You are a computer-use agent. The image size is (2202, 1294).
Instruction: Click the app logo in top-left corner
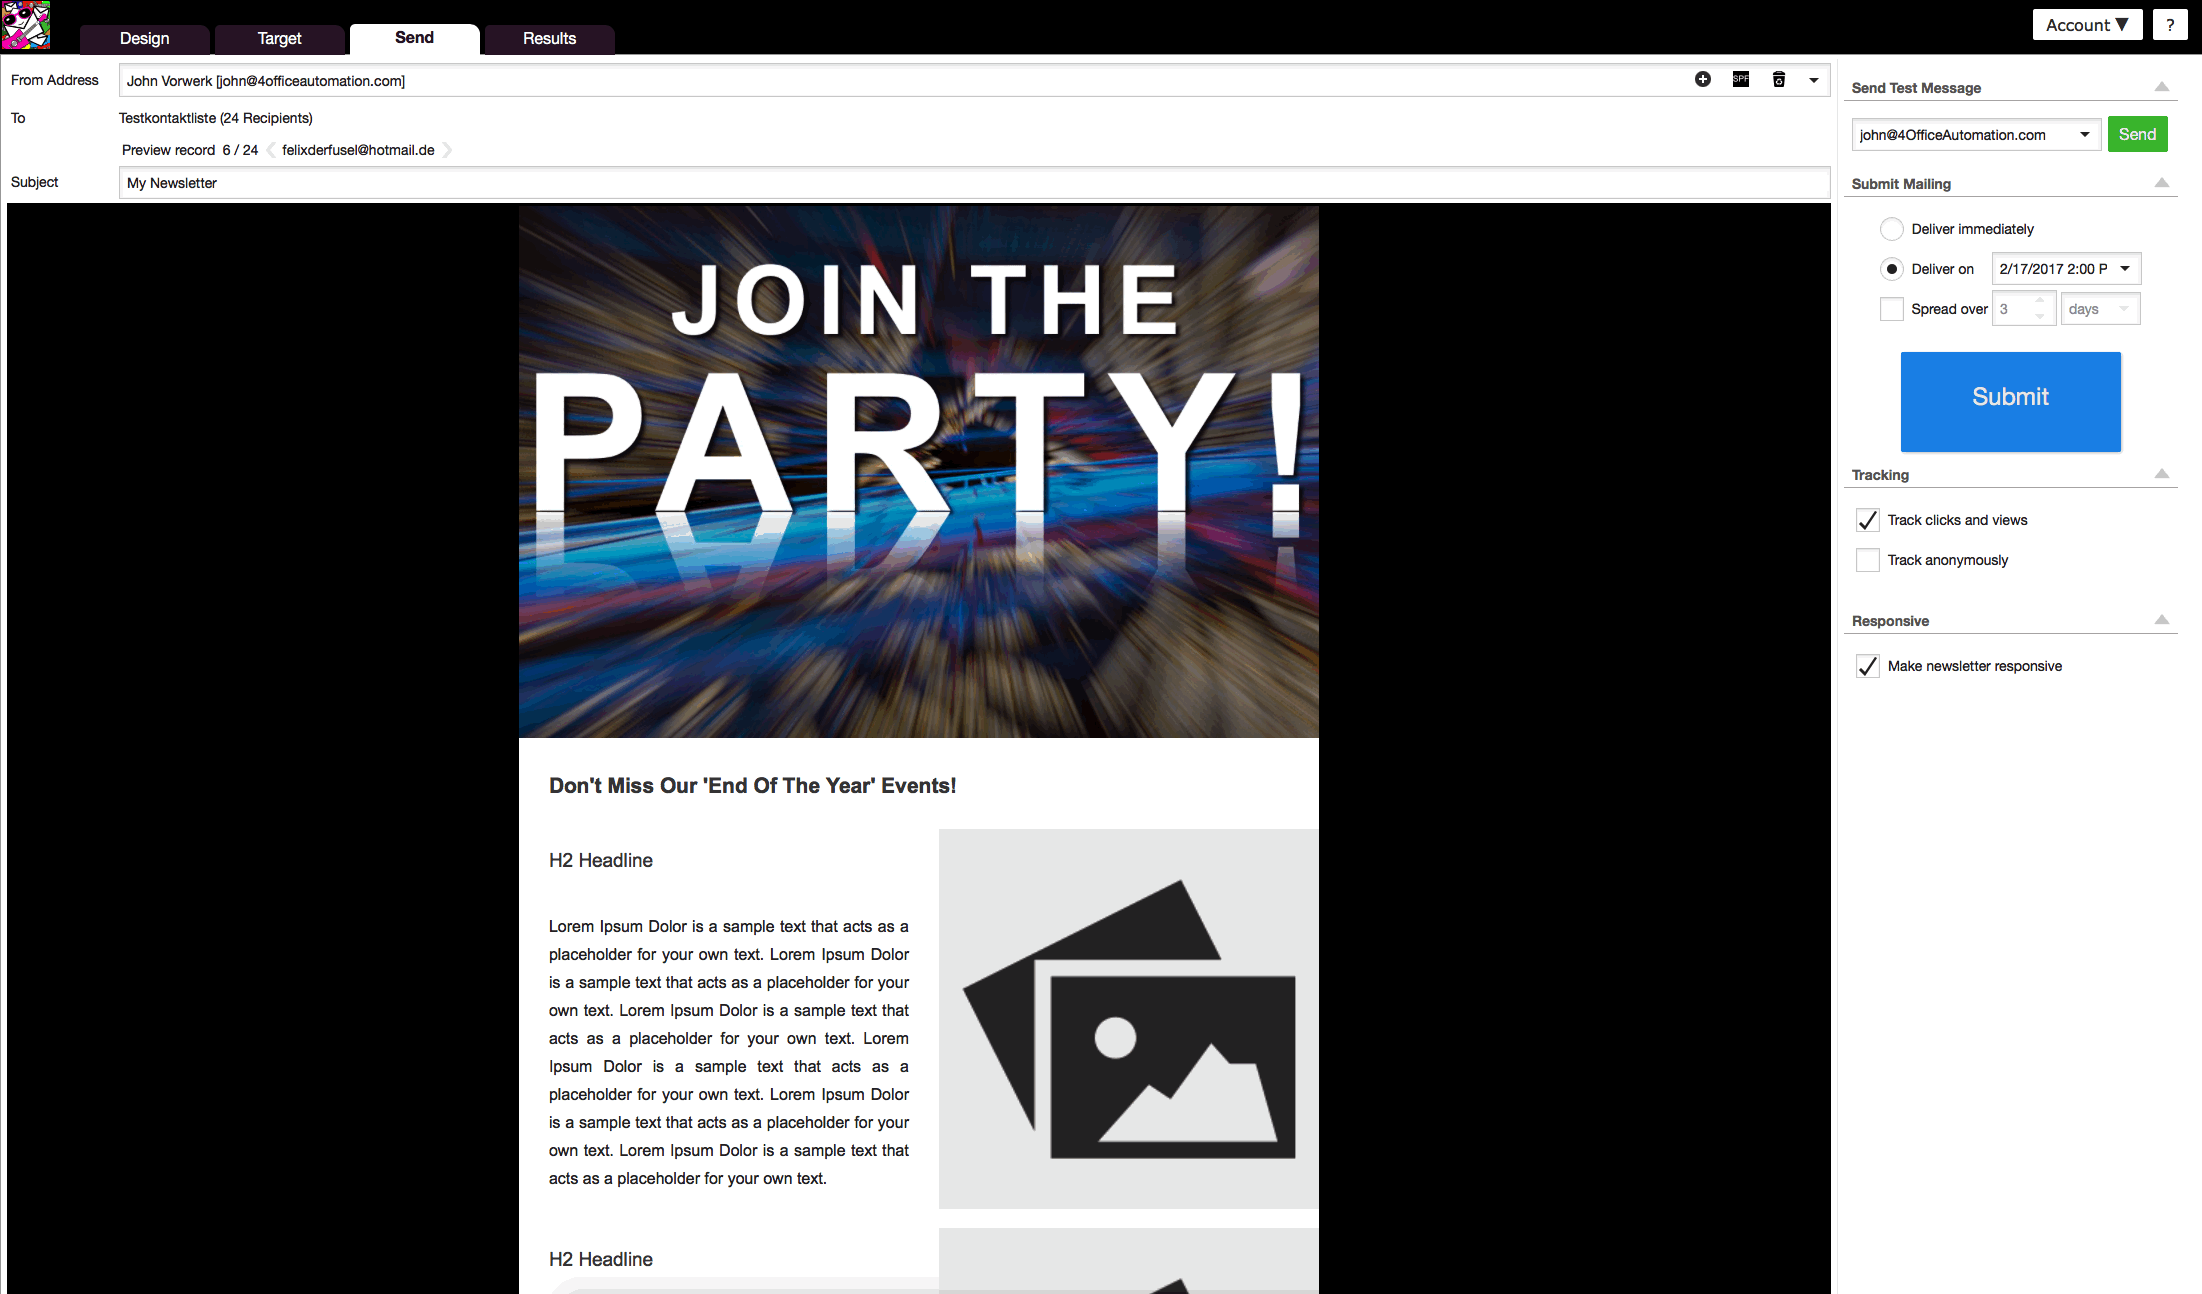(x=26, y=26)
